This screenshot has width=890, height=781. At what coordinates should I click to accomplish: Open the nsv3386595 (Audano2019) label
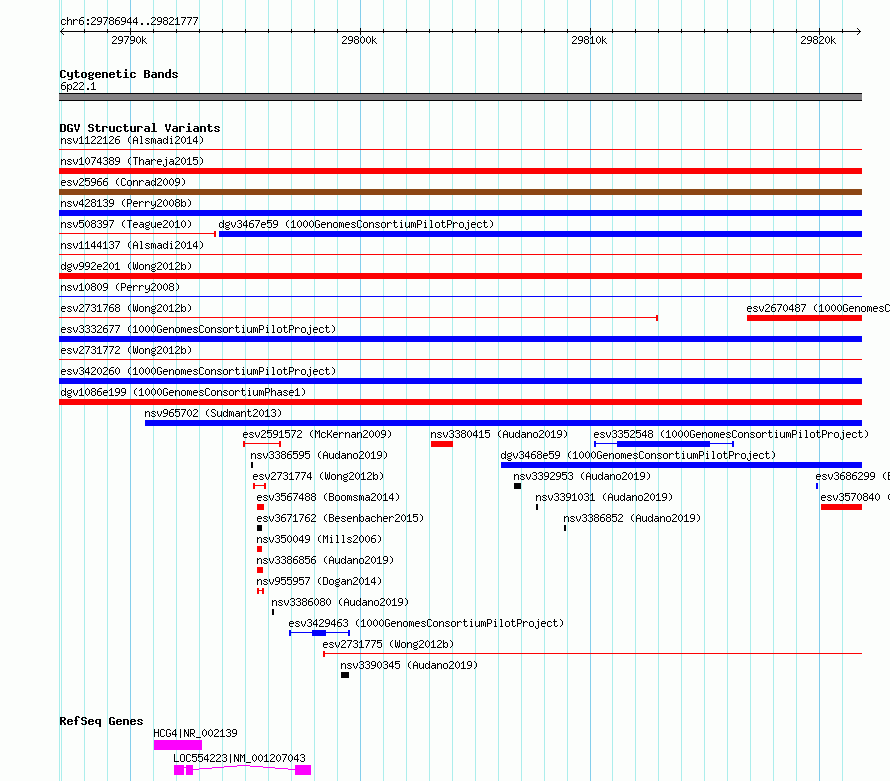pos(319,455)
